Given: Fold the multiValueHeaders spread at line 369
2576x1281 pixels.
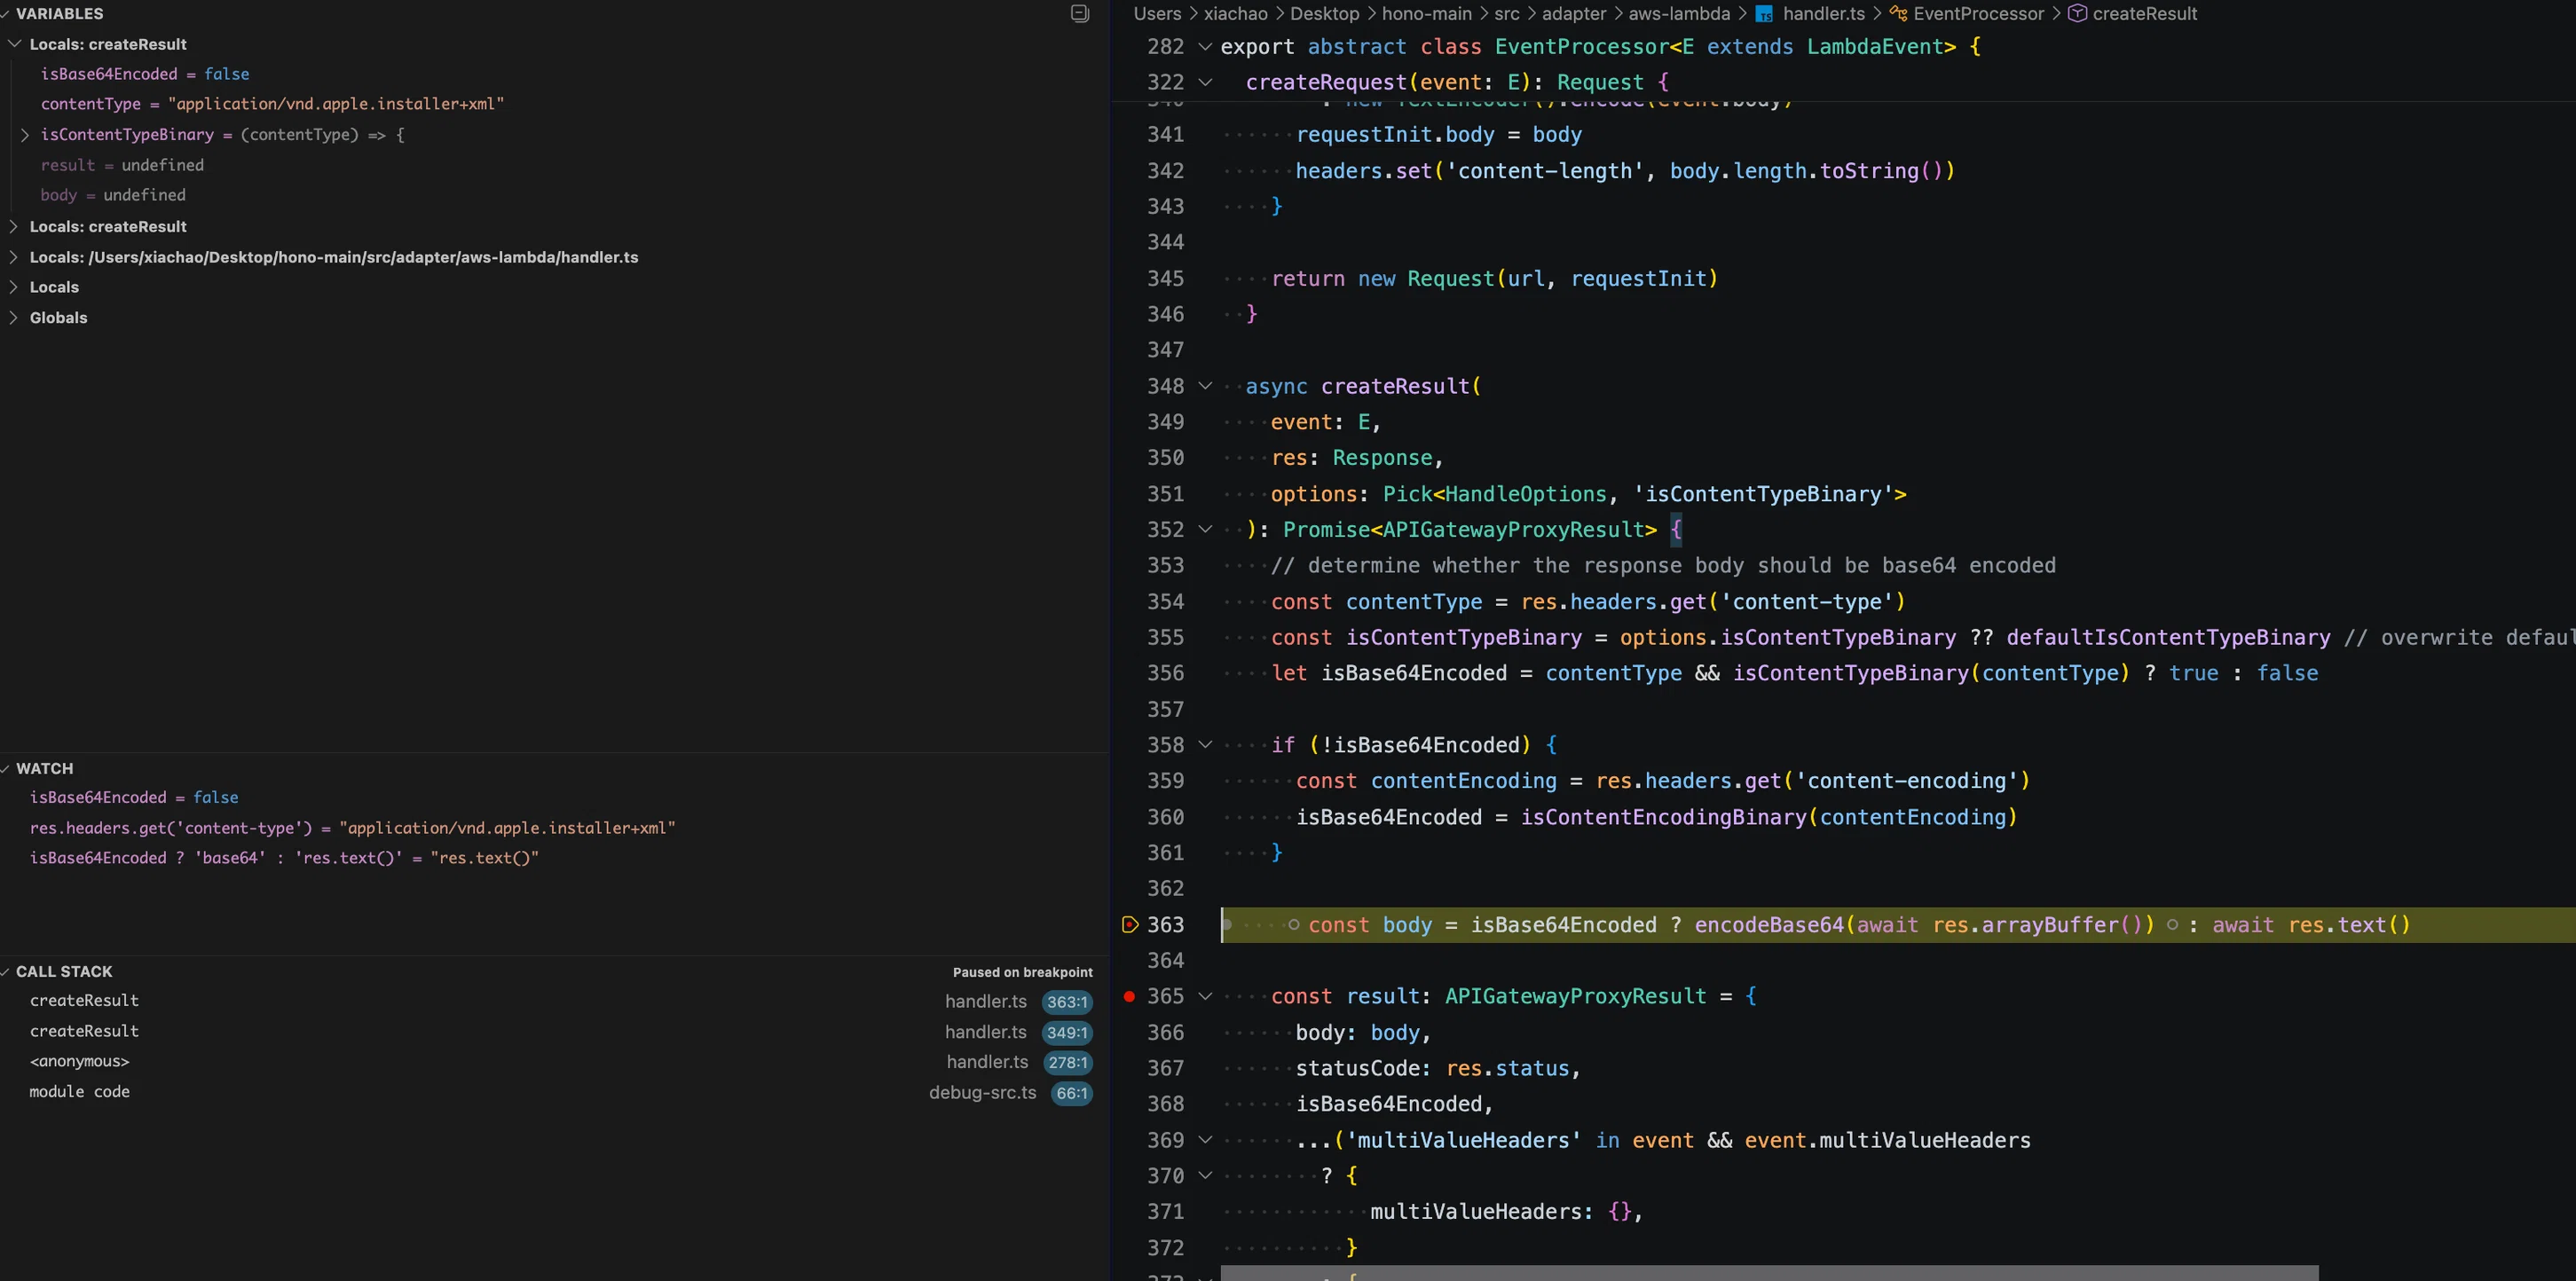Looking at the screenshot, I should (x=1205, y=1140).
